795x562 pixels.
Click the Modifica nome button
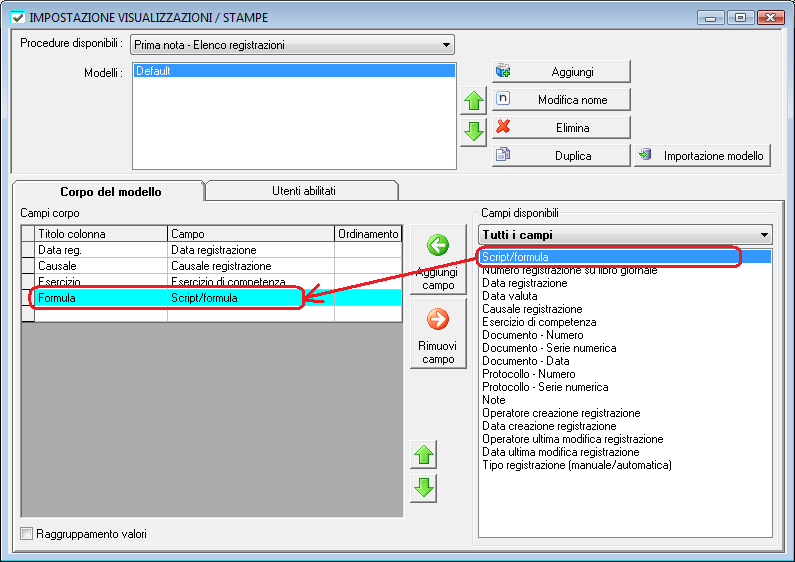[561, 99]
